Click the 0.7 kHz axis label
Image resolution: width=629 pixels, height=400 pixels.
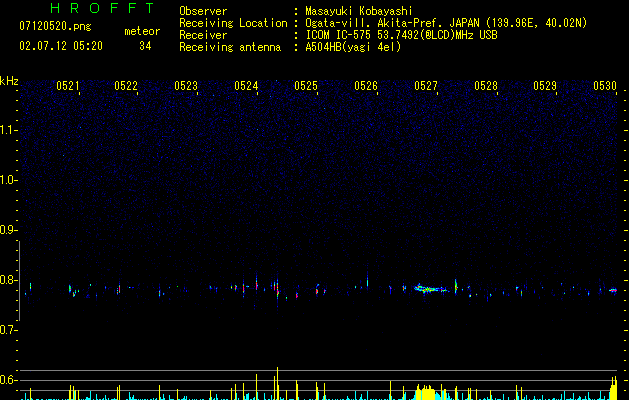click(x=8, y=330)
